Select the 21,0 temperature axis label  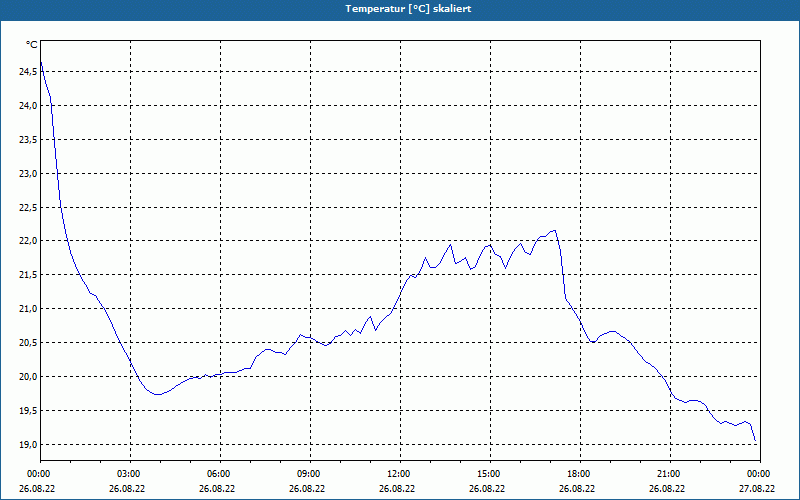pos(28,309)
